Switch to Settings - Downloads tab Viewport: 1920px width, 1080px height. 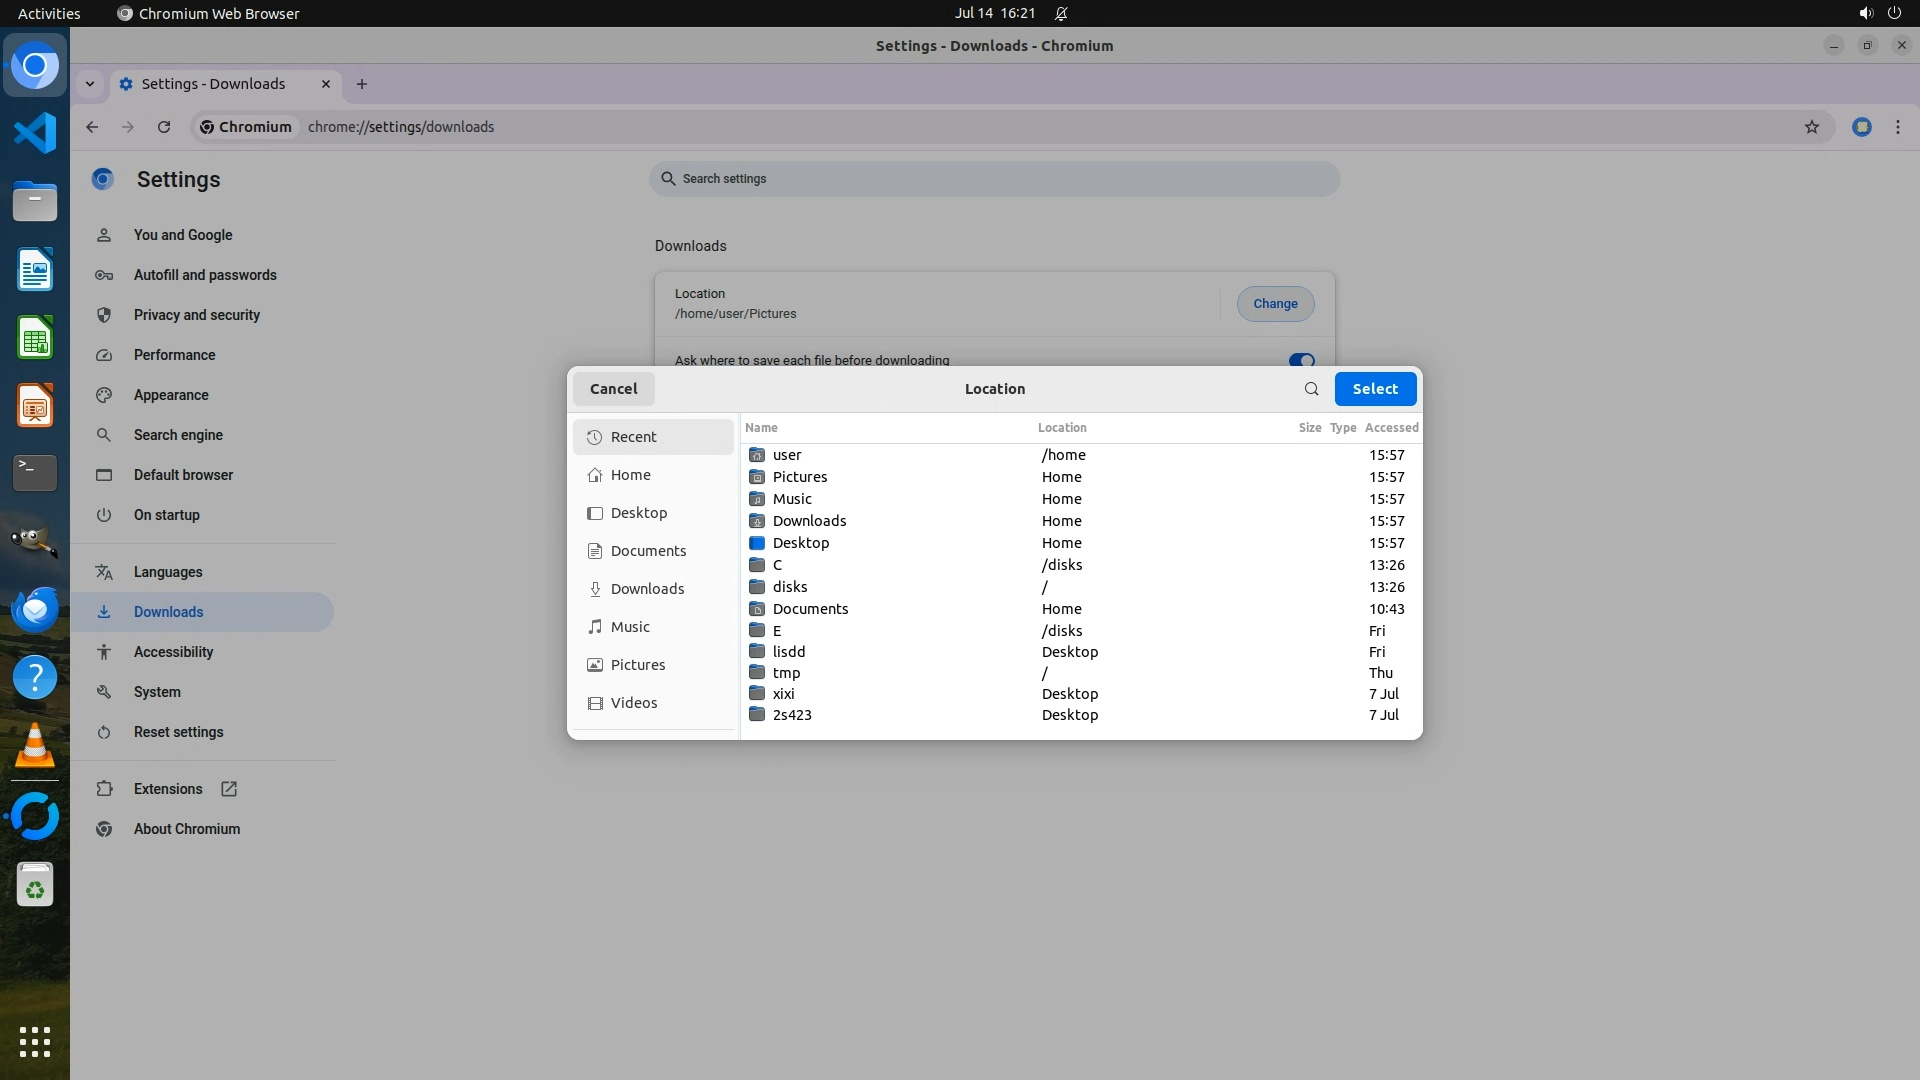213,84
